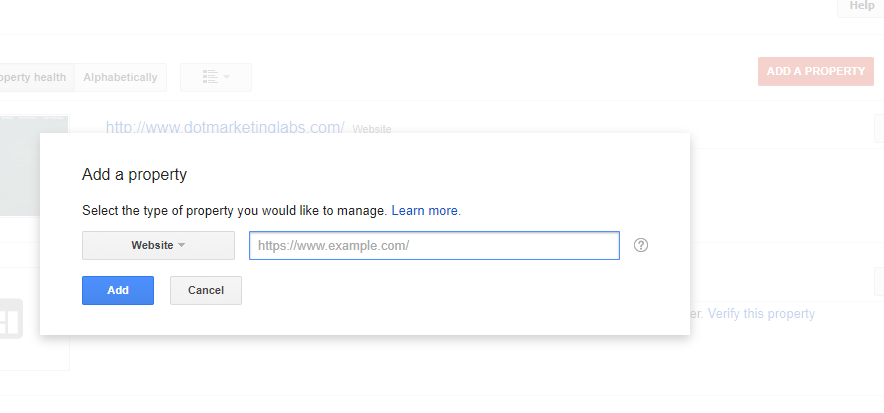Click the question mark help icon
Image resolution: width=884 pixels, height=413 pixels.
click(x=642, y=245)
